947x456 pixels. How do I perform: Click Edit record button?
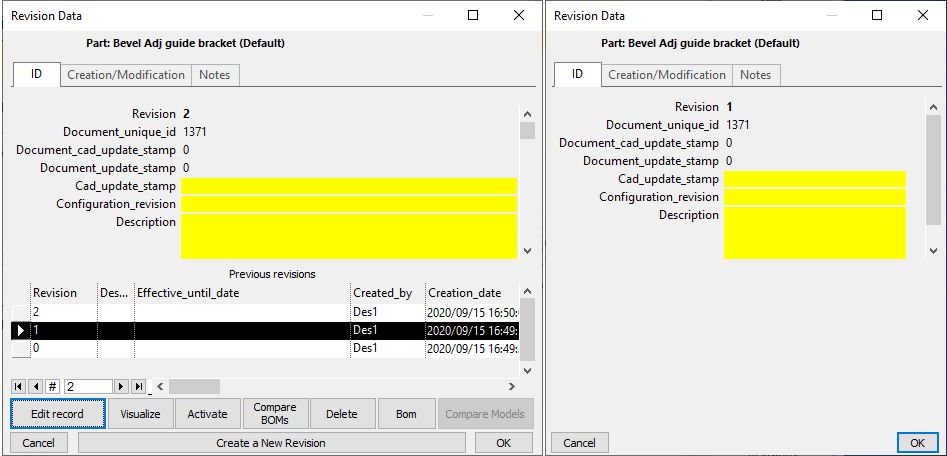tap(57, 414)
